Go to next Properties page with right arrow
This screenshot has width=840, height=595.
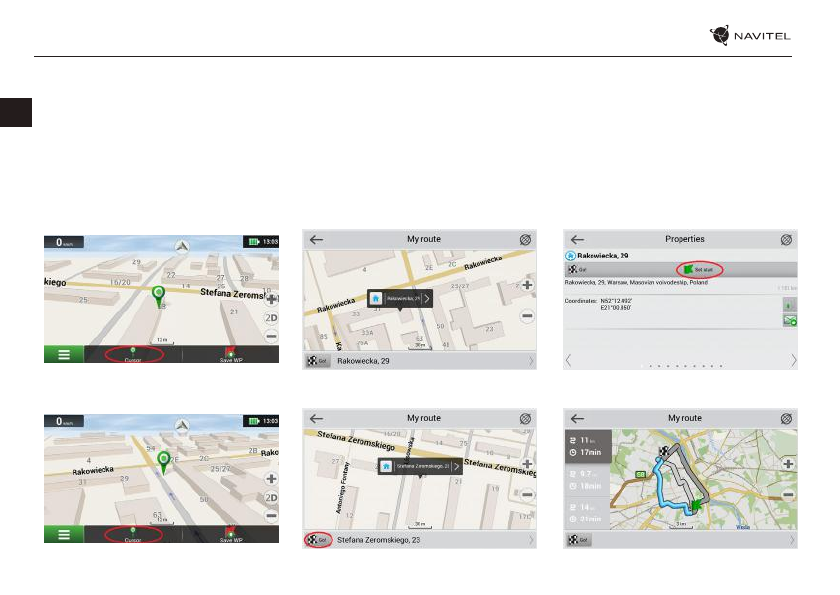793,360
